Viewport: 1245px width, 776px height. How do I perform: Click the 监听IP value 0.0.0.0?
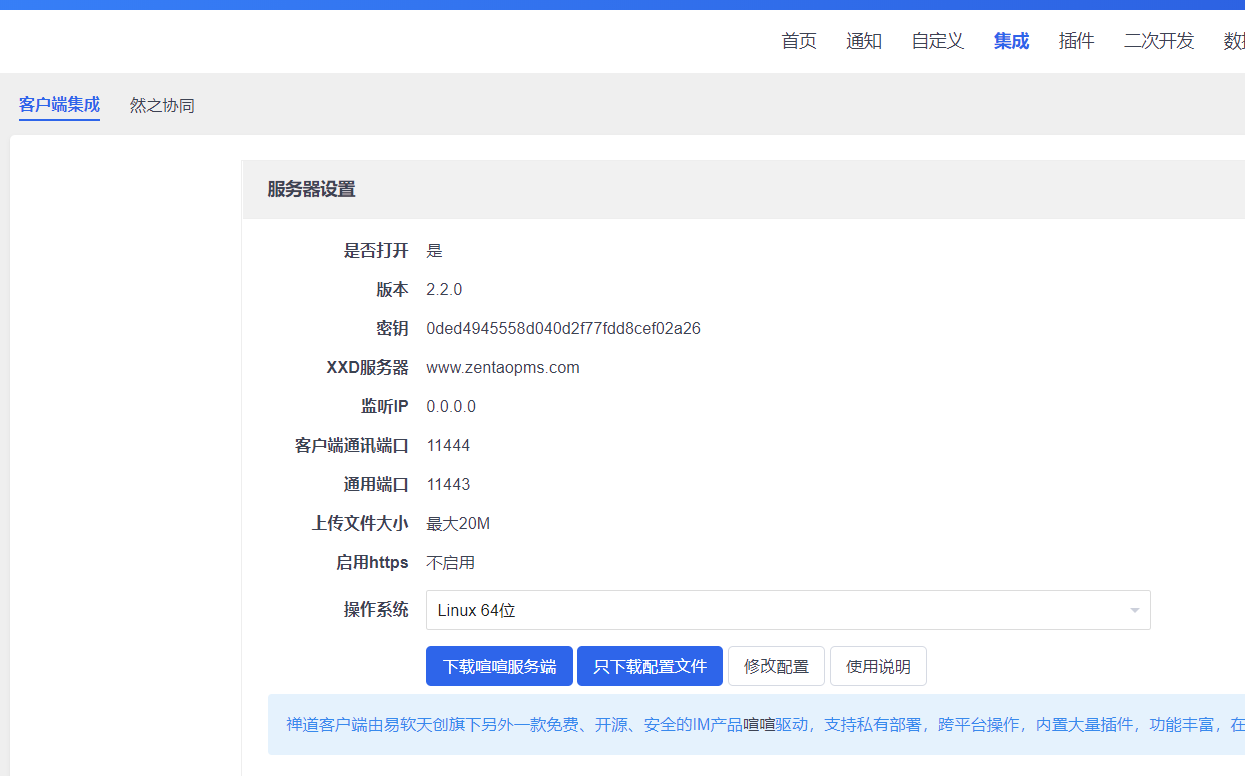(450, 407)
